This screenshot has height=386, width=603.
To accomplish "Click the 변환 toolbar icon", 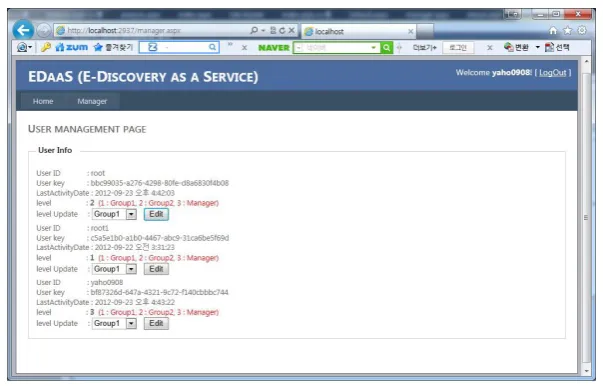I will (516, 47).
